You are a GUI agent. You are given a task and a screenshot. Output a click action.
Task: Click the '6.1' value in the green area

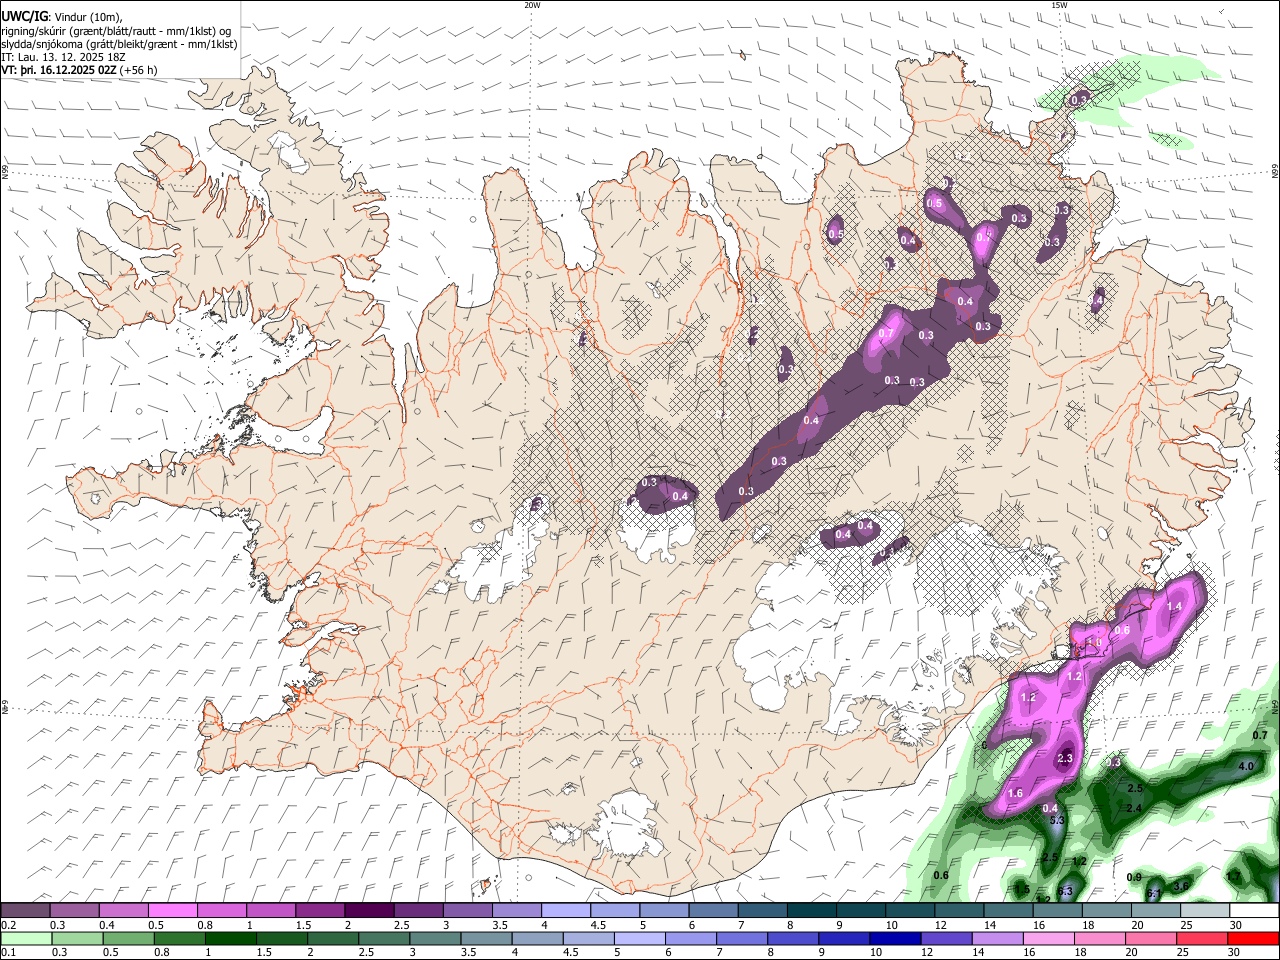point(1153,893)
